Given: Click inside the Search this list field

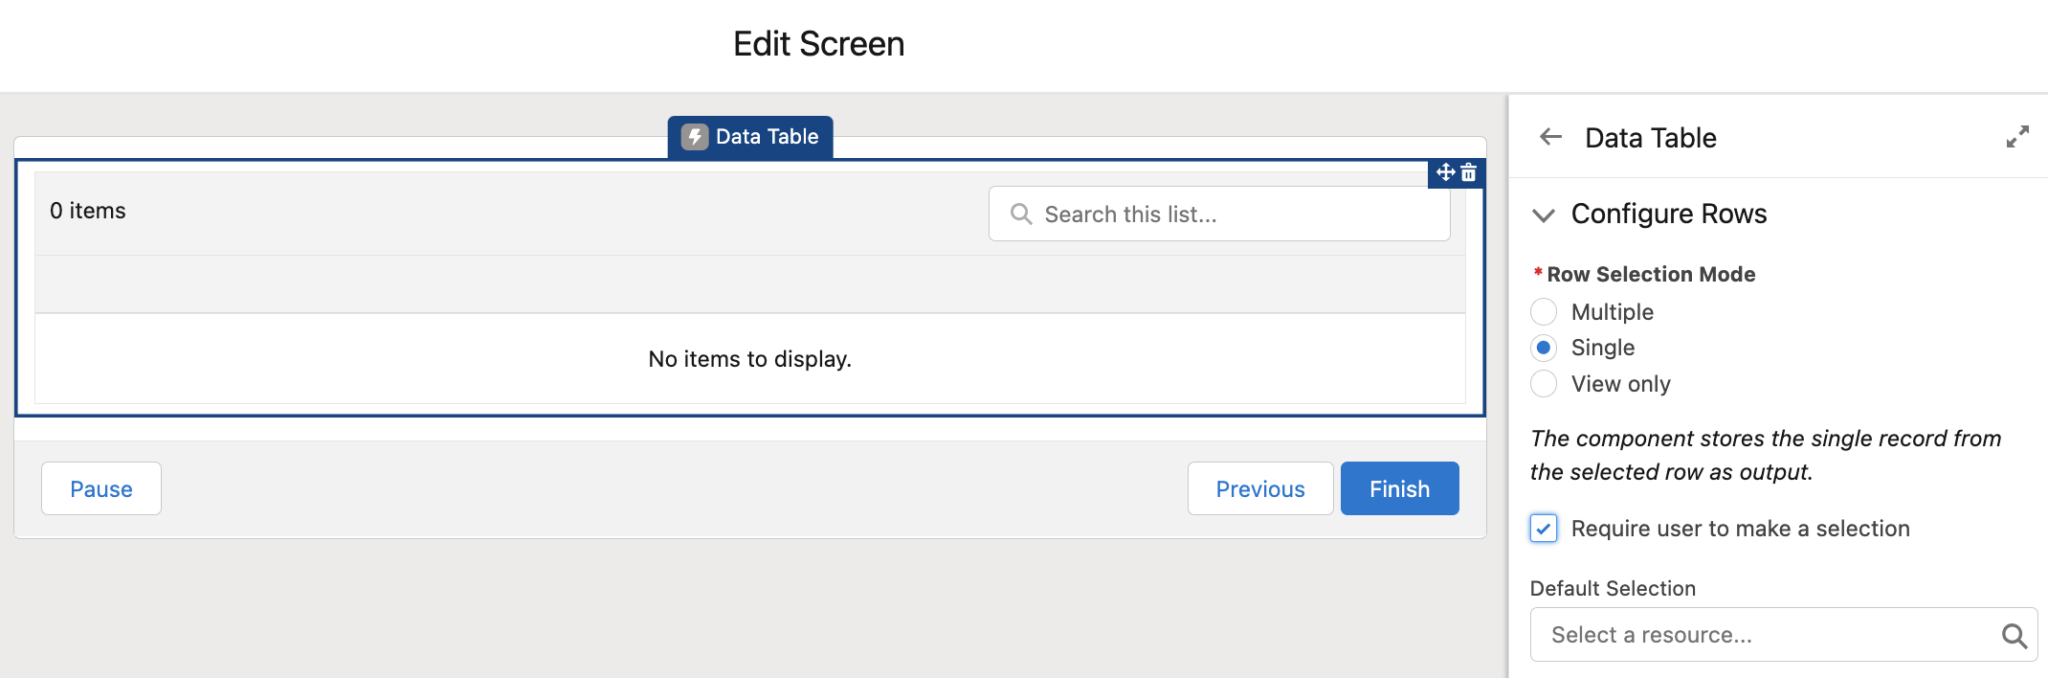Looking at the screenshot, I should (x=1150, y=213).
